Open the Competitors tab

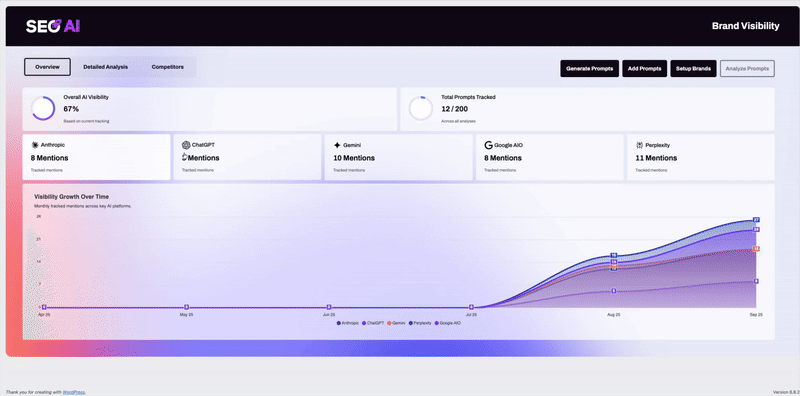coord(167,67)
